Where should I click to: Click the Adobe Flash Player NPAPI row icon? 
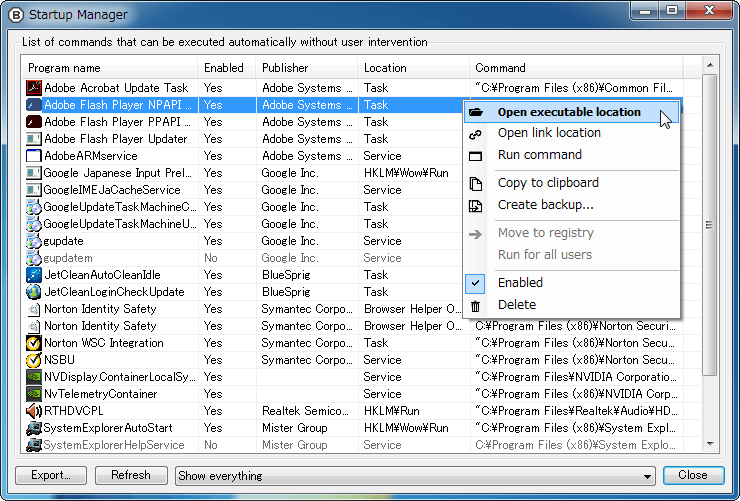pyautogui.click(x=34, y=105)
